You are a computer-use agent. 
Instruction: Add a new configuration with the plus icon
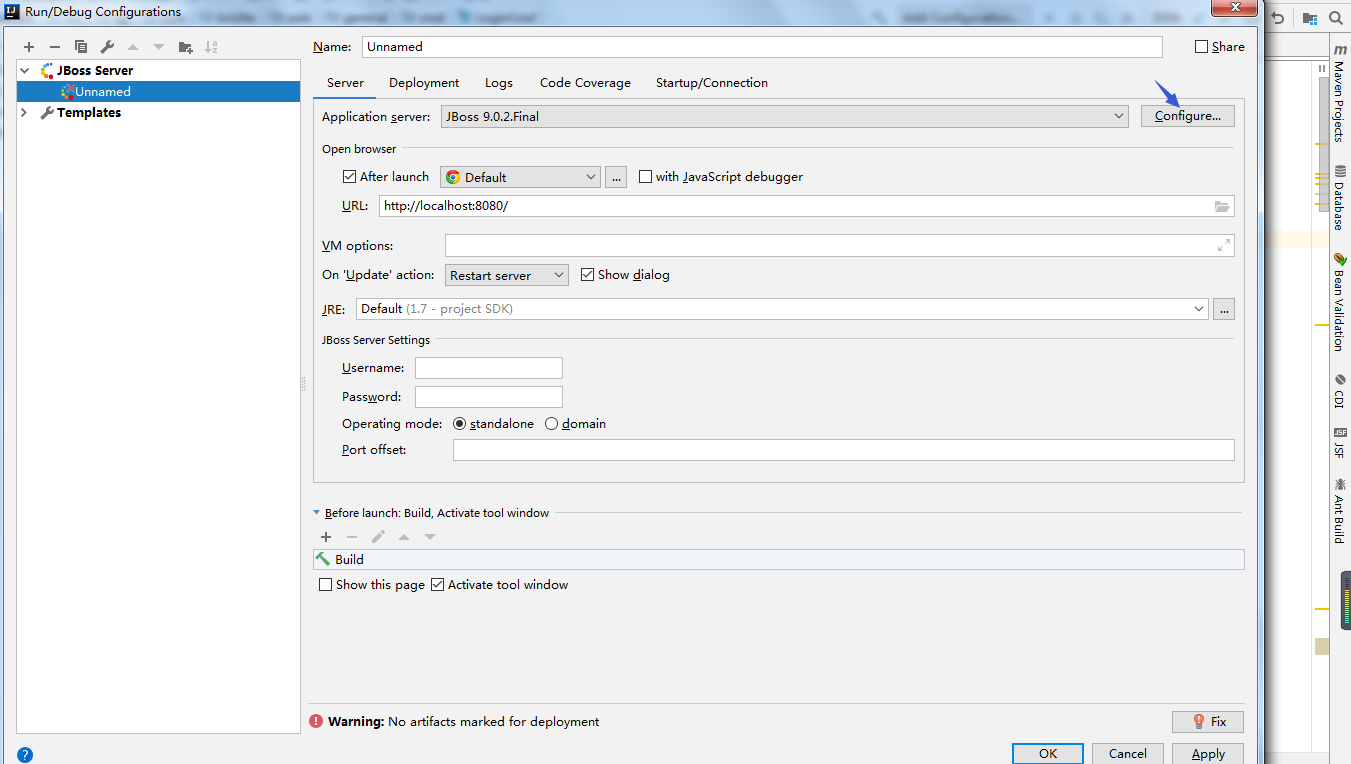(x=29, y=47)
